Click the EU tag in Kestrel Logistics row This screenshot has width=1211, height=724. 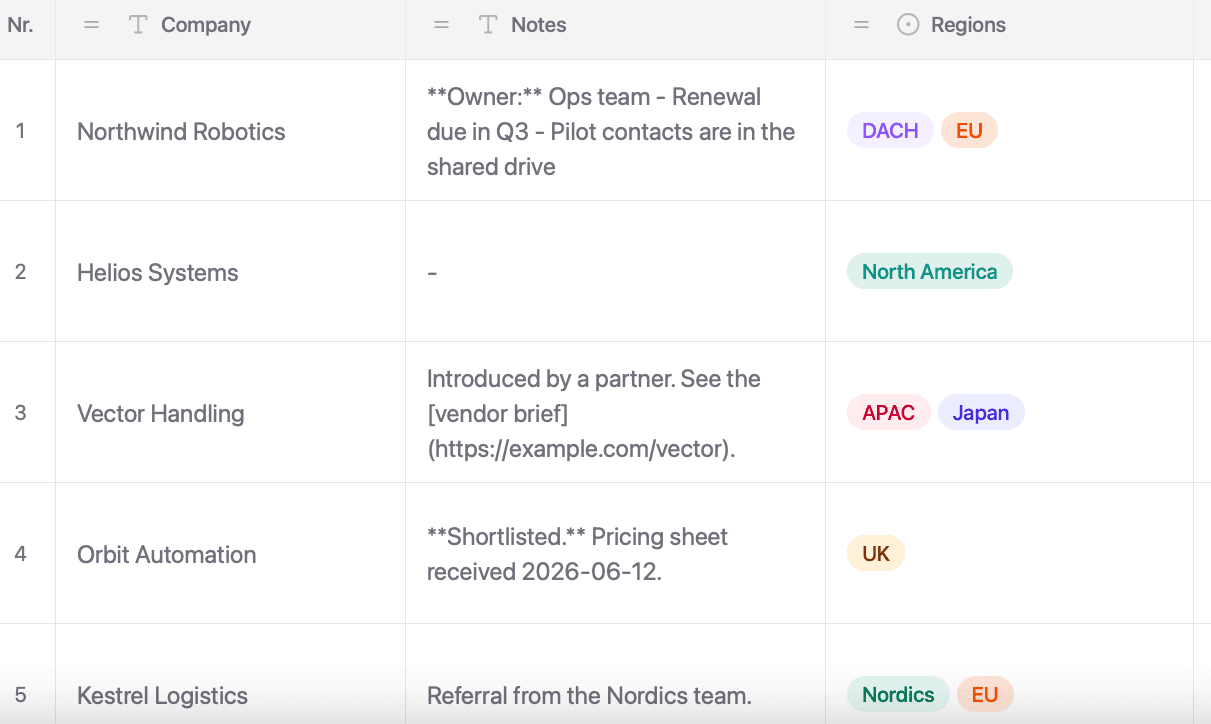(985, 695)
